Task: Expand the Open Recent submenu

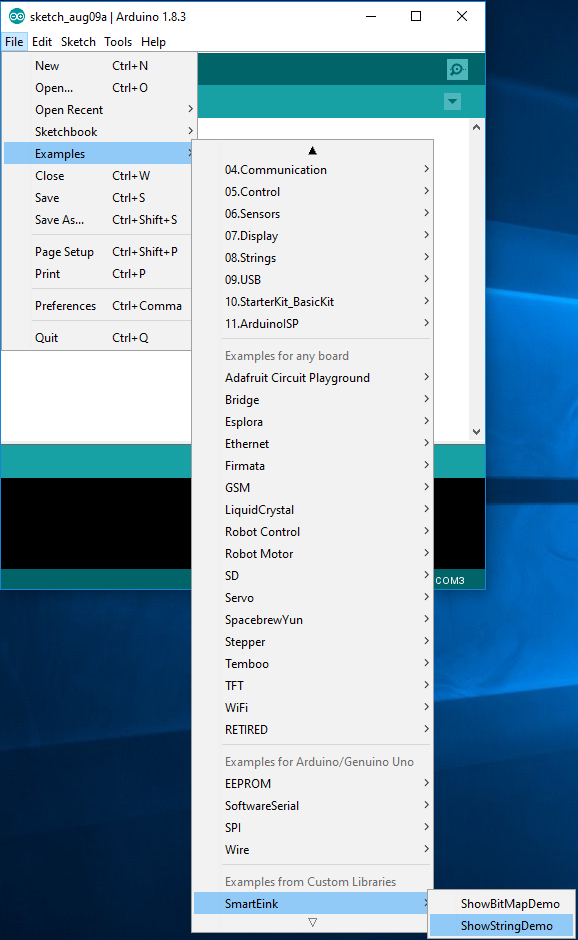Action: (x=100, y=110)
